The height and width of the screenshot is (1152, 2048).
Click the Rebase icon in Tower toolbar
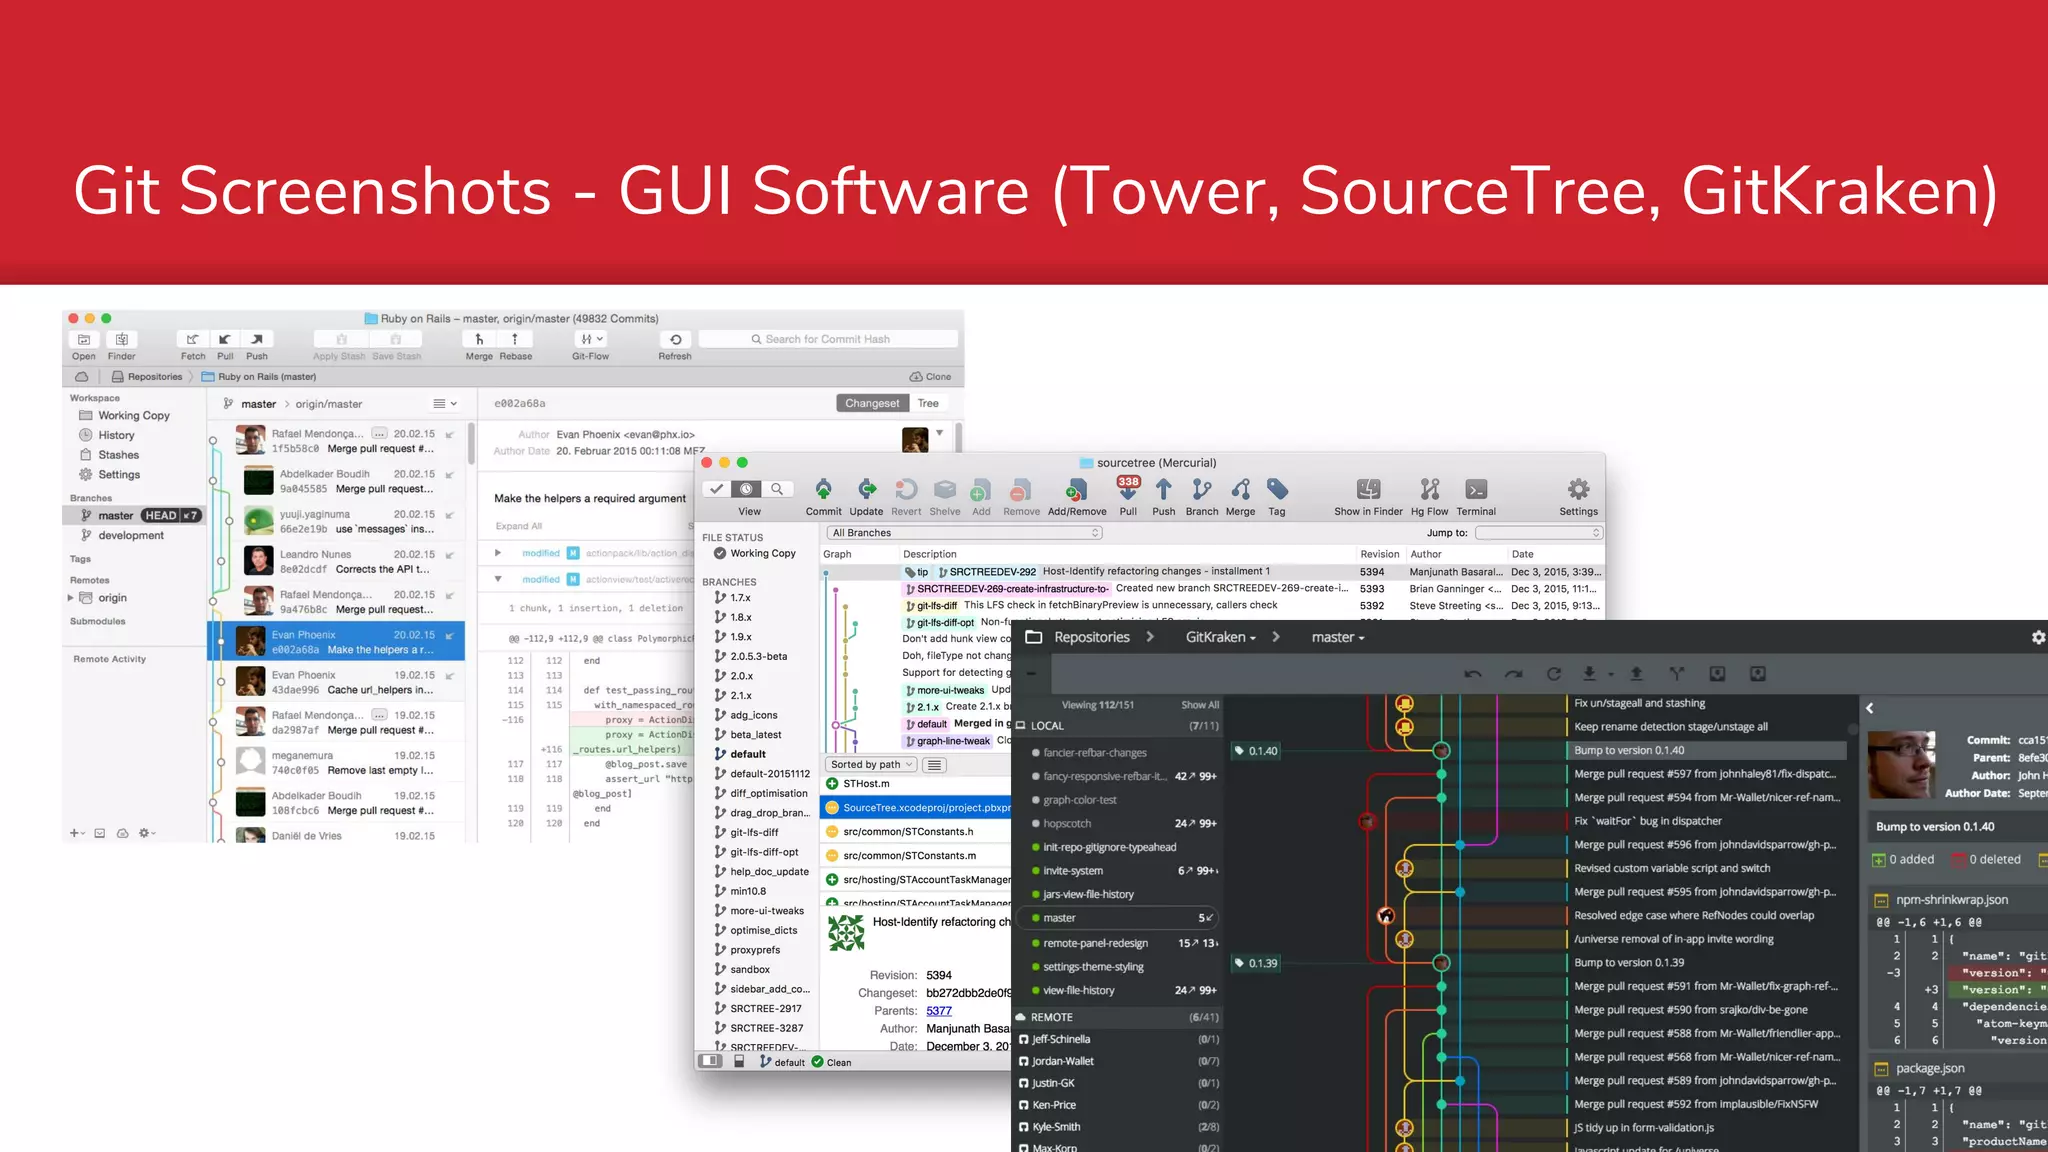click(x=515, y=340)
